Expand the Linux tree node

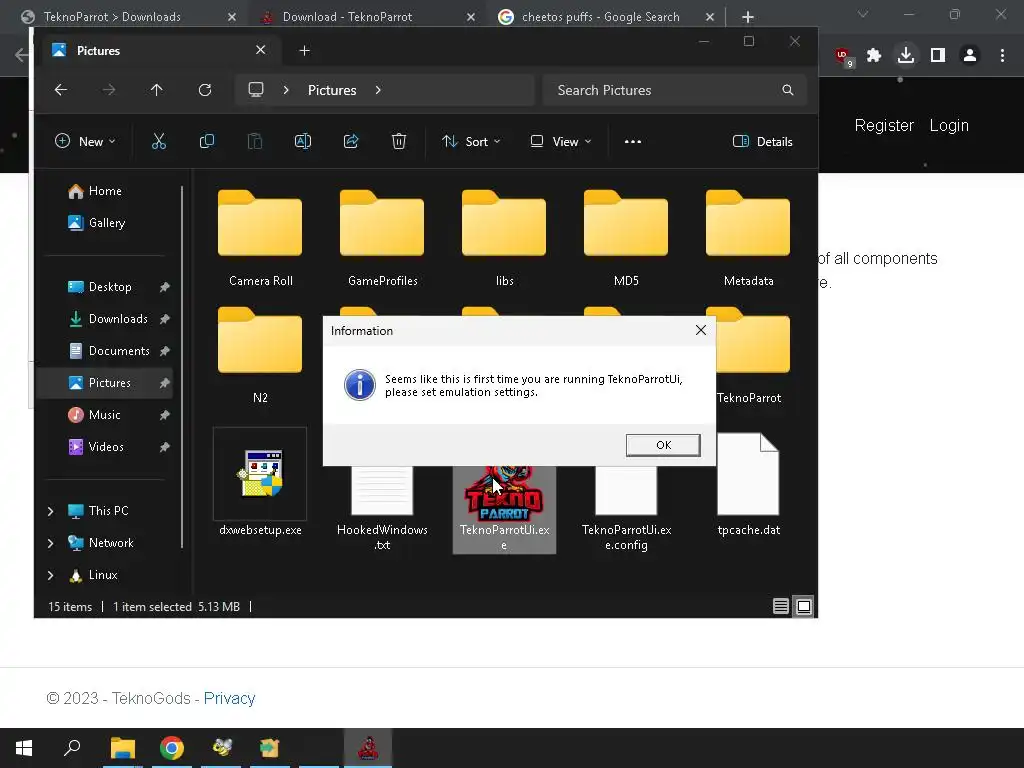tap(51, 575)
